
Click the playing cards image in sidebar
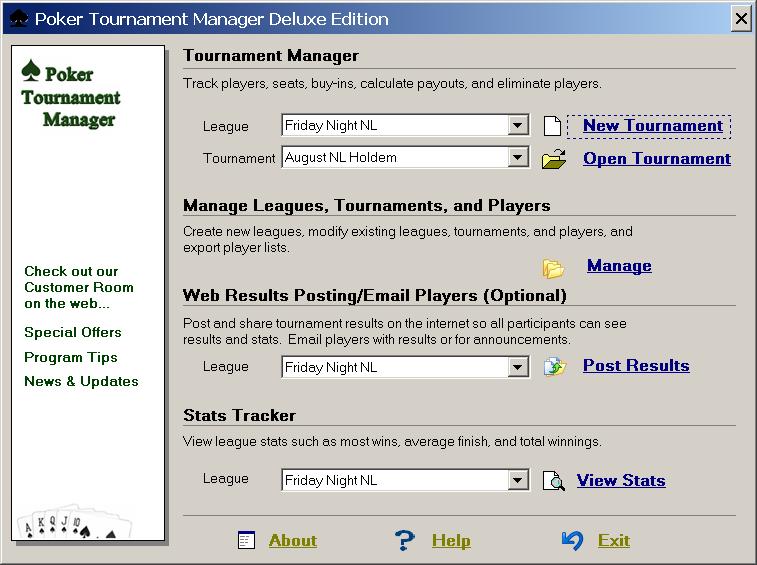pos(73,523)
